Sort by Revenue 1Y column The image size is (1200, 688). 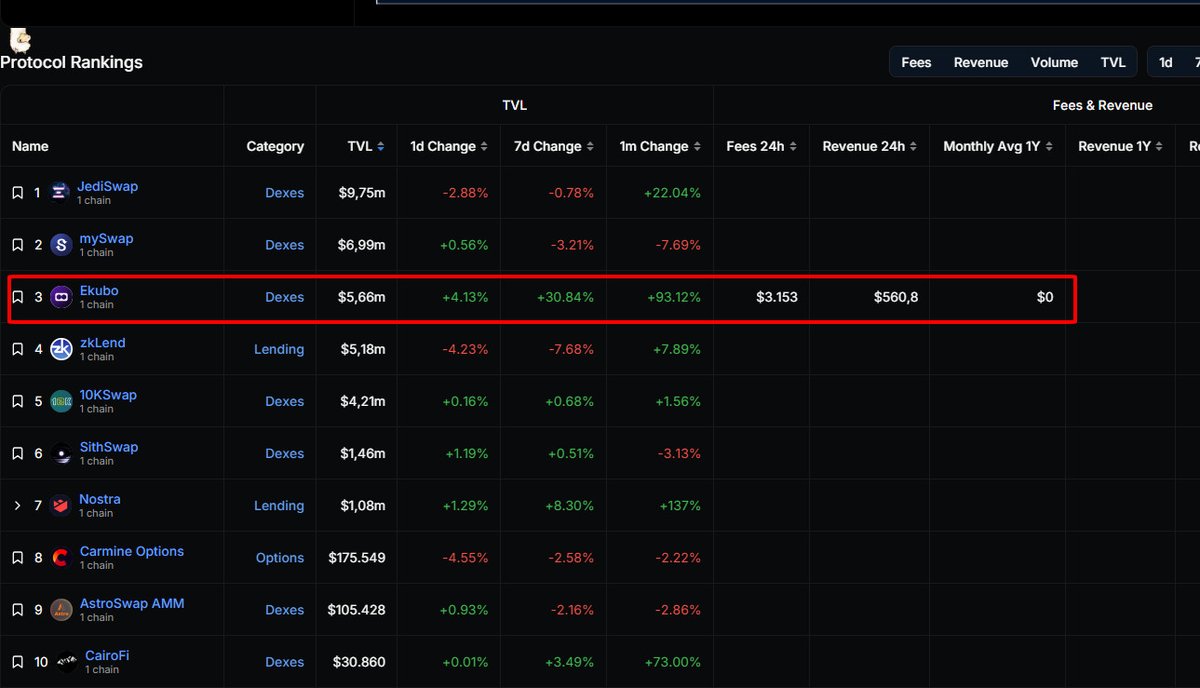1121,146
